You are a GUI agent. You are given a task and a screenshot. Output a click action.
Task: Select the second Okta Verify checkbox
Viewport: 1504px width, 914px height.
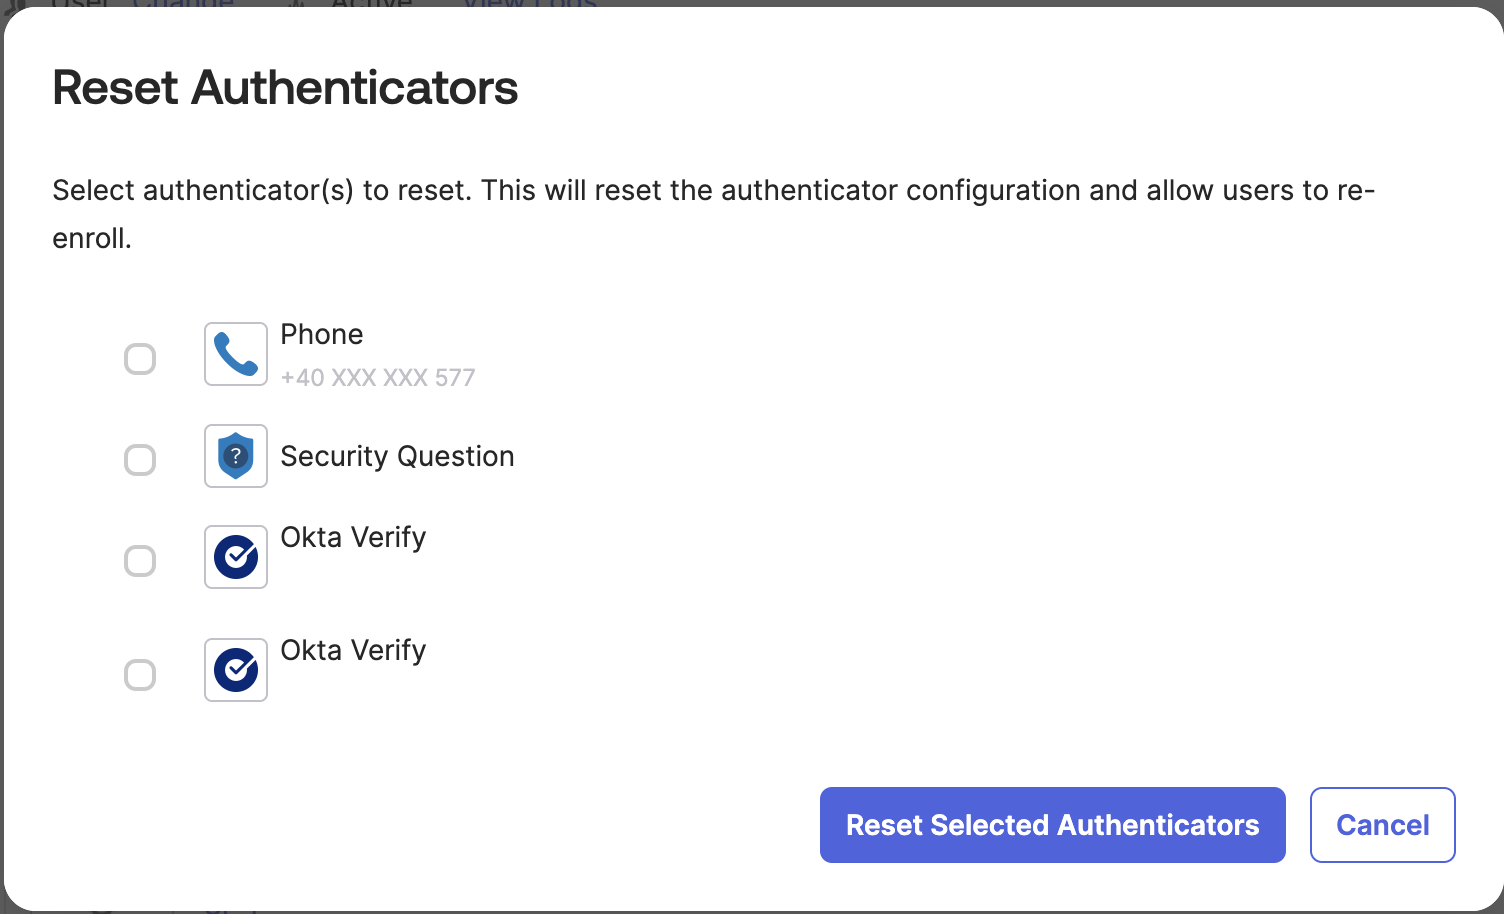tap(140, 675)
